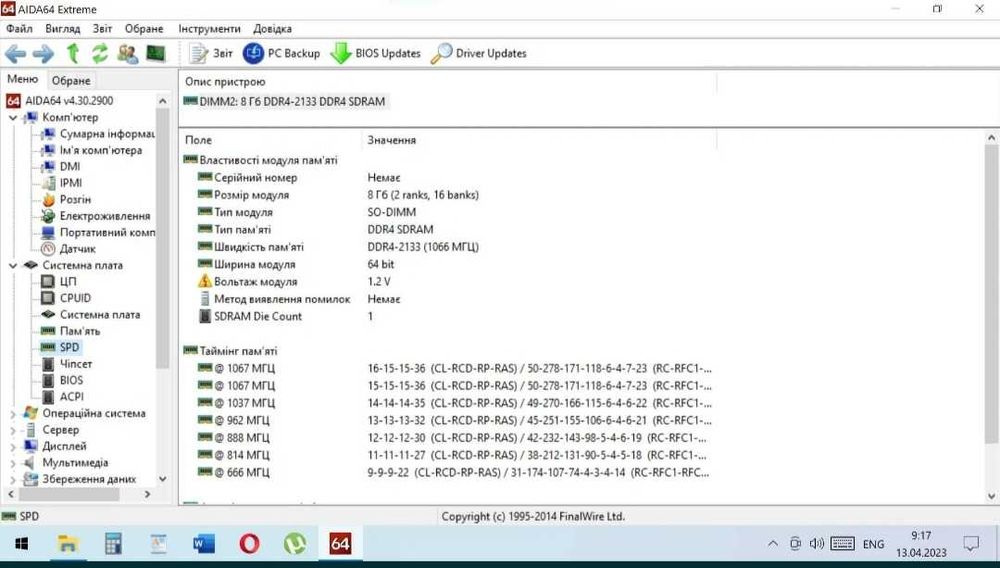Open the Звіт report button in the toolbar
Screen dimensions: 1000x568
pyautogui.click(x=211, y=54)
